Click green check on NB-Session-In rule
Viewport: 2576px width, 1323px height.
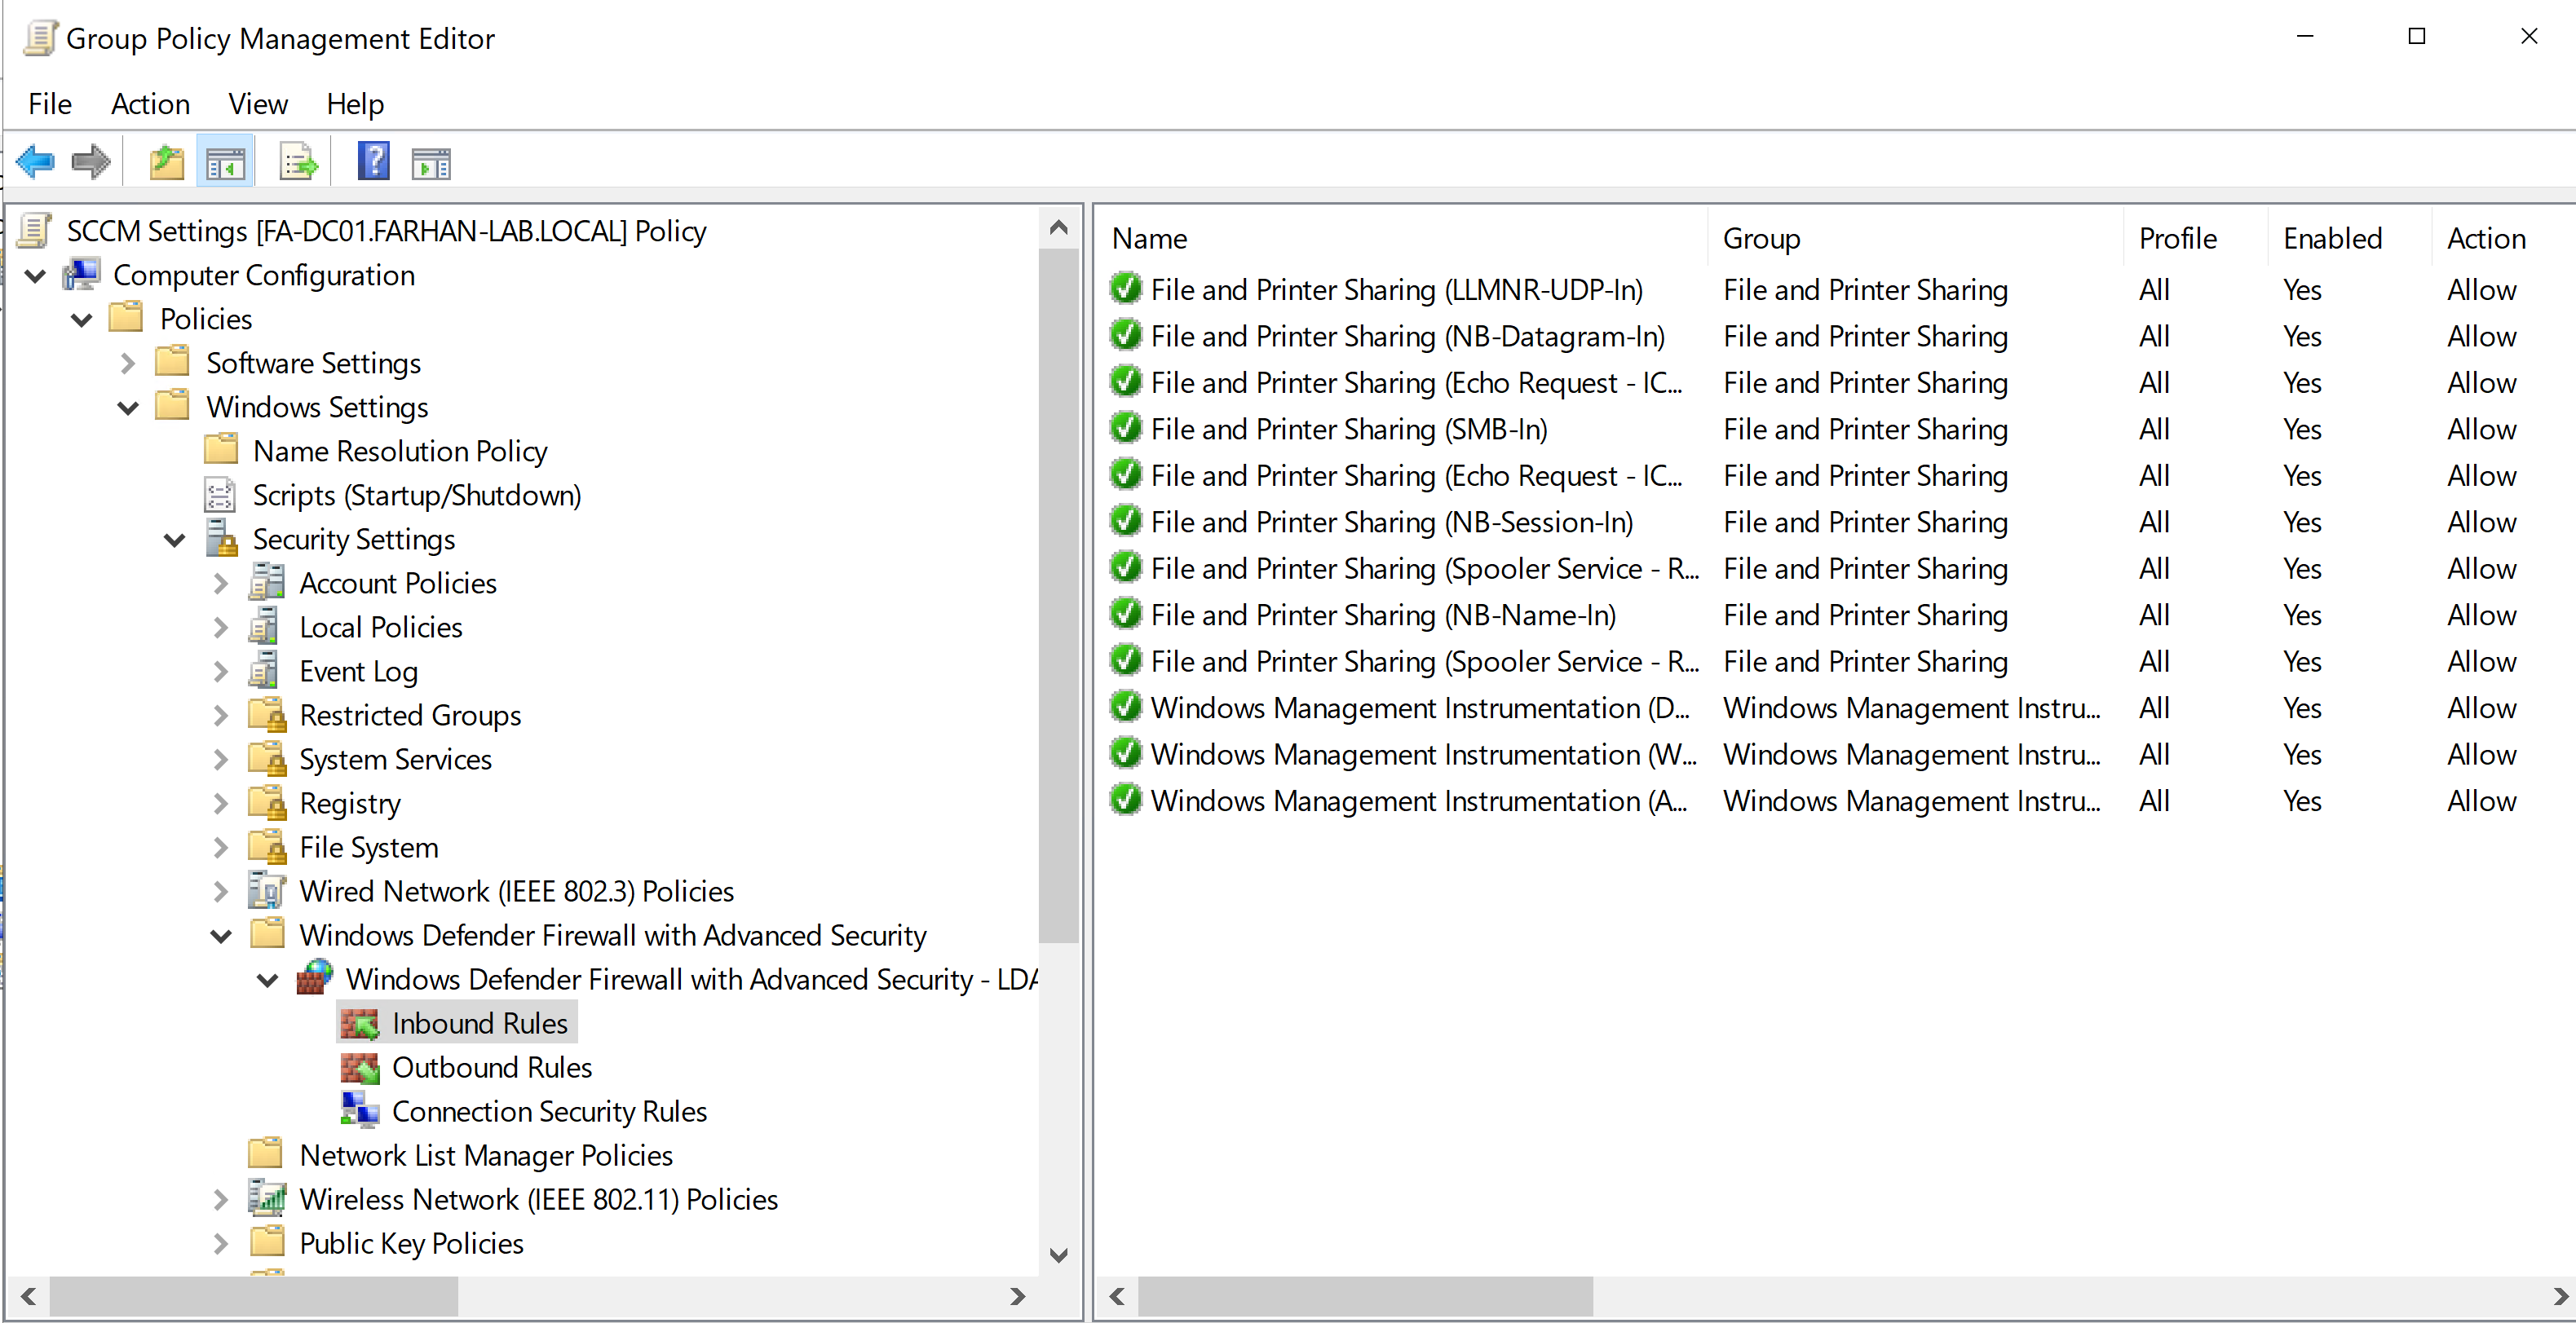coord(1126,522)
